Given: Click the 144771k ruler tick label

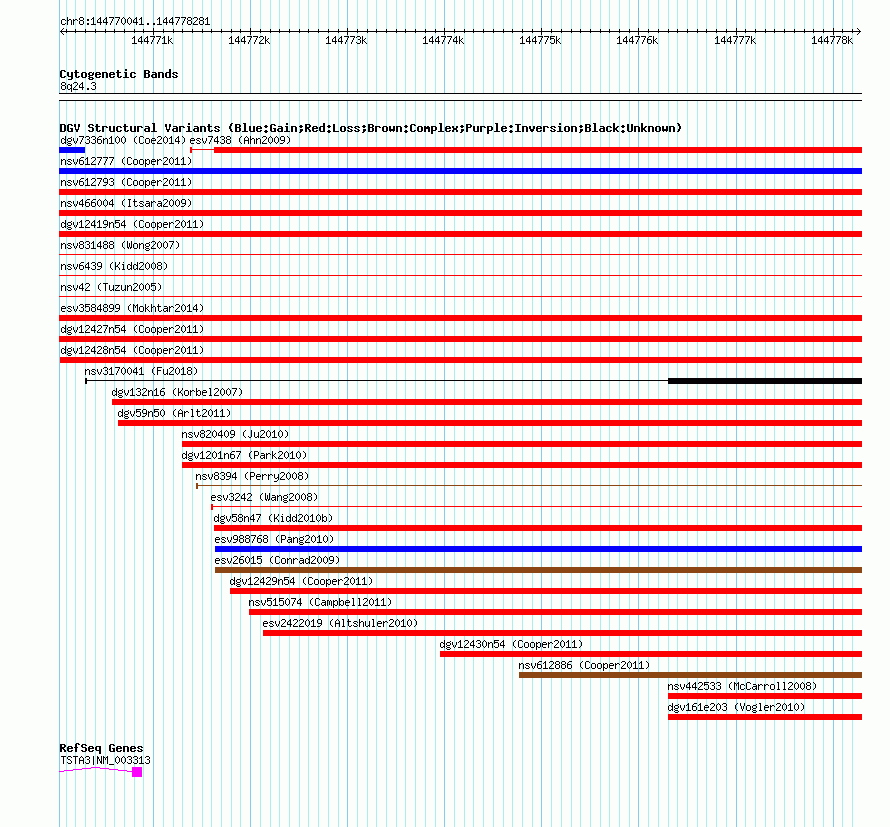Looking at the screenshot, I should pos(152,40).
